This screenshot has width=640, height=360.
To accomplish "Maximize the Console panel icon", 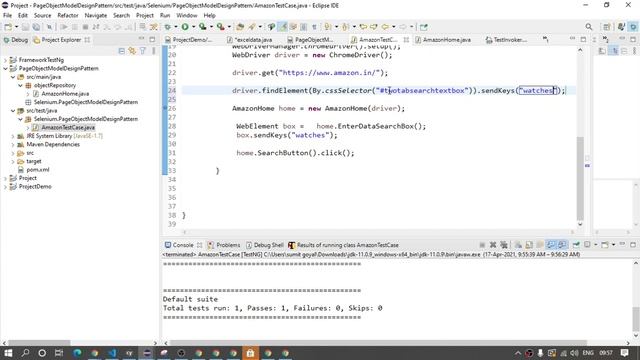I will click(x=633, y=244).
